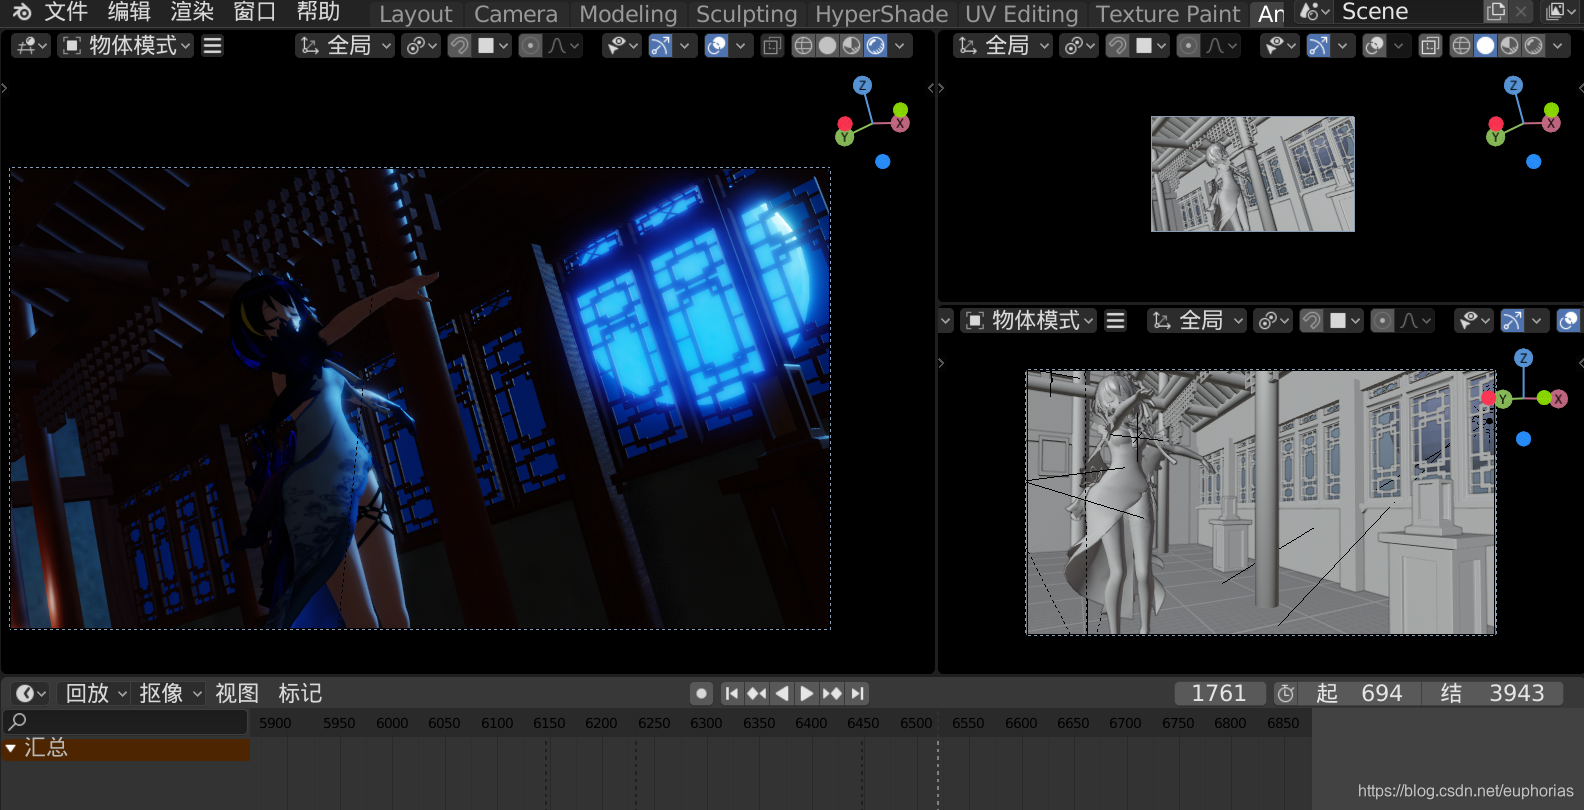Switch to the Texture Paint workspace tab

pyautogui.click(x=1168, y=14)
